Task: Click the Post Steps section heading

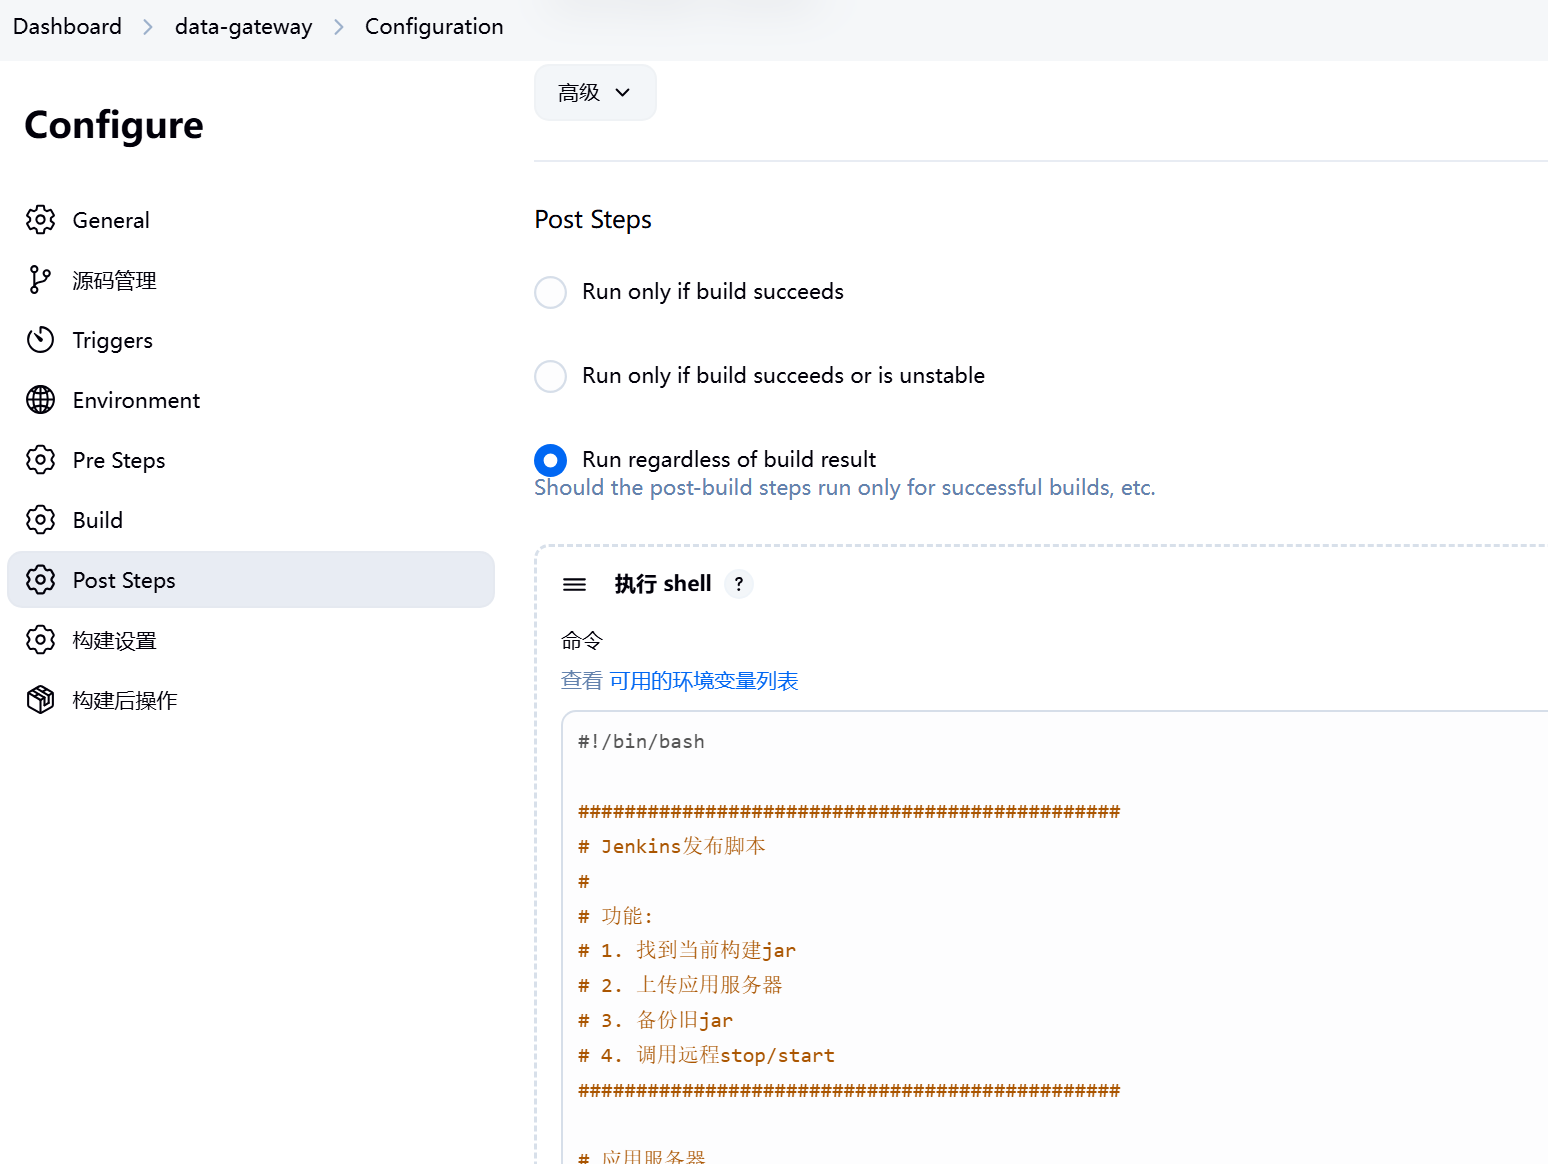Action: pyautogui.click(x=593, y=220)
